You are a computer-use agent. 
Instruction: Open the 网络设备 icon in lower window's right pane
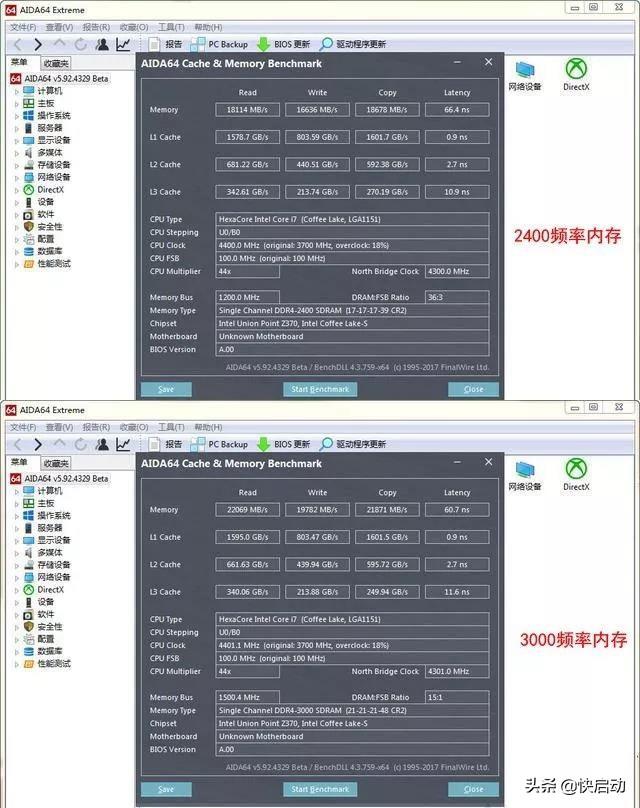(x=525, y=476)
